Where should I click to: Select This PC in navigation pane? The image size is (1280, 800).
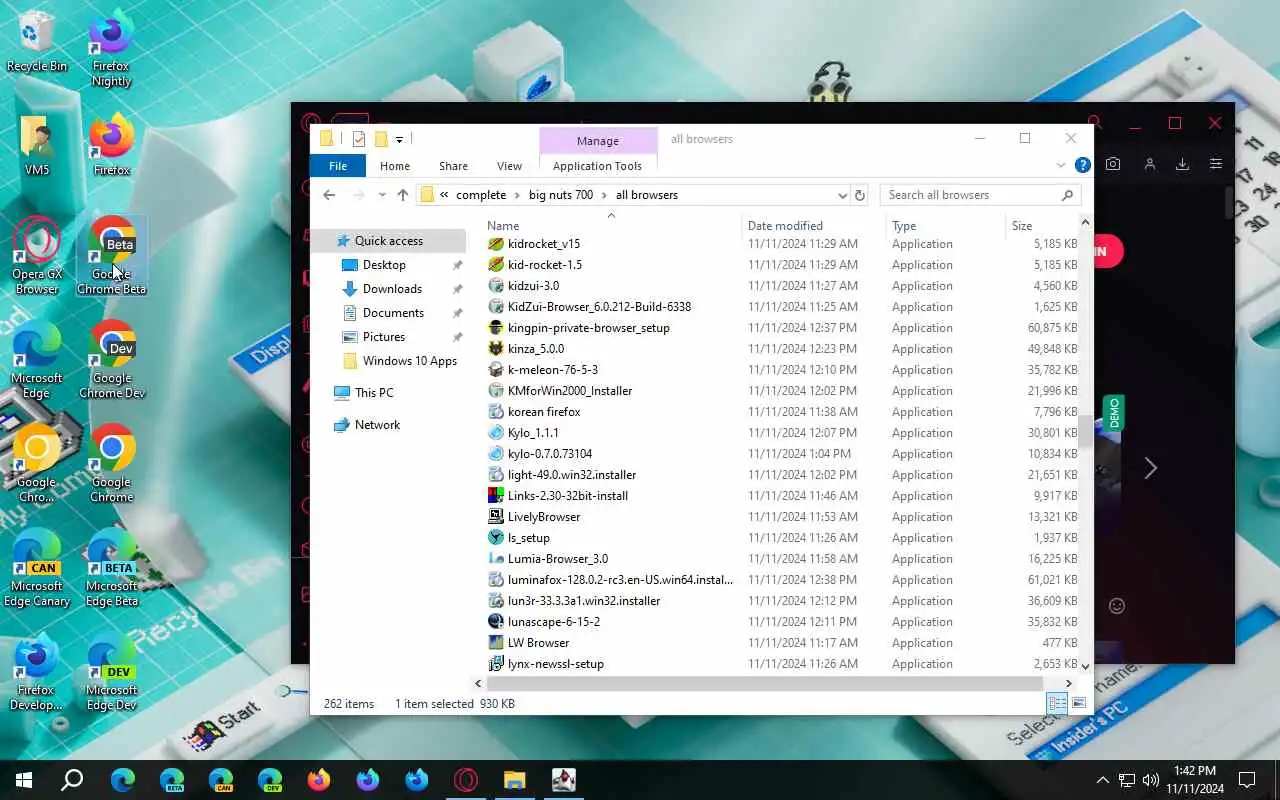coord(374,393)
